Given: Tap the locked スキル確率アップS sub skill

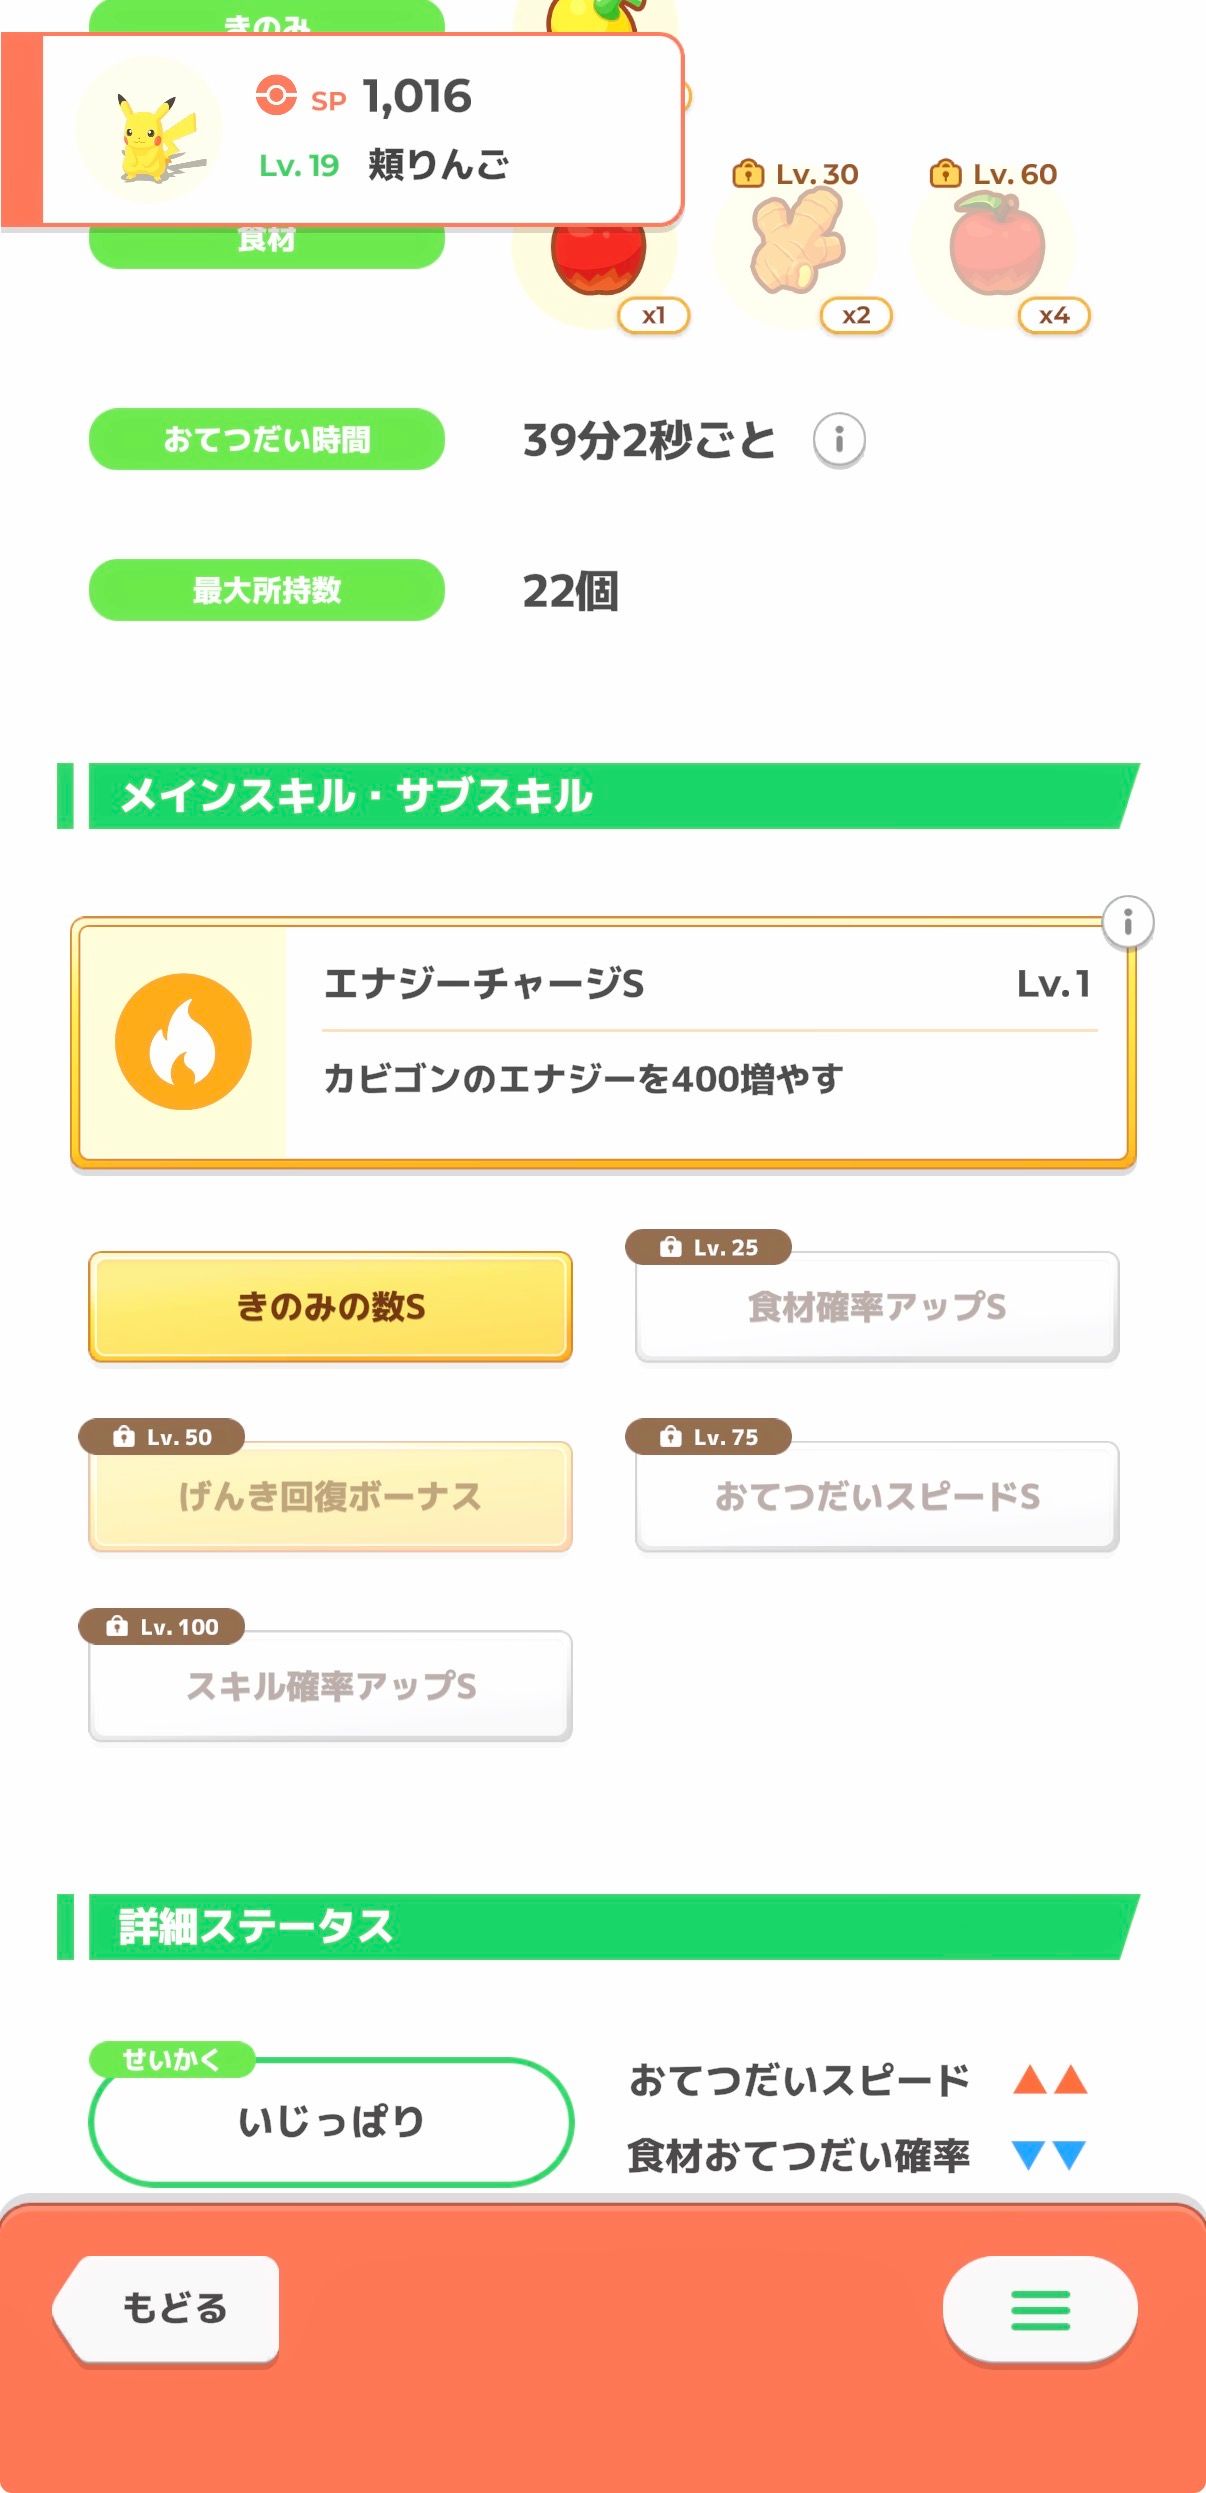Looking at the screenshot, I should pos(330,1686).
